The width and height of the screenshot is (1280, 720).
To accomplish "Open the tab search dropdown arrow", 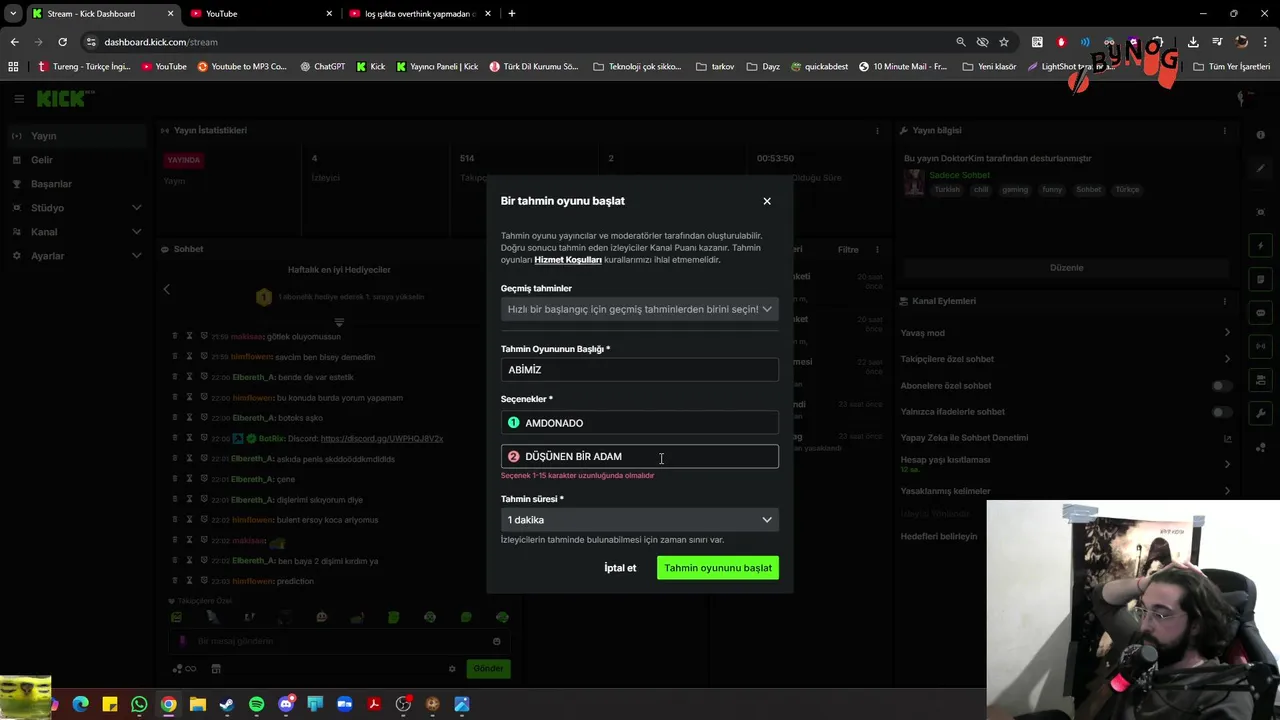I will pyautogui.click(x=13, y=14).
